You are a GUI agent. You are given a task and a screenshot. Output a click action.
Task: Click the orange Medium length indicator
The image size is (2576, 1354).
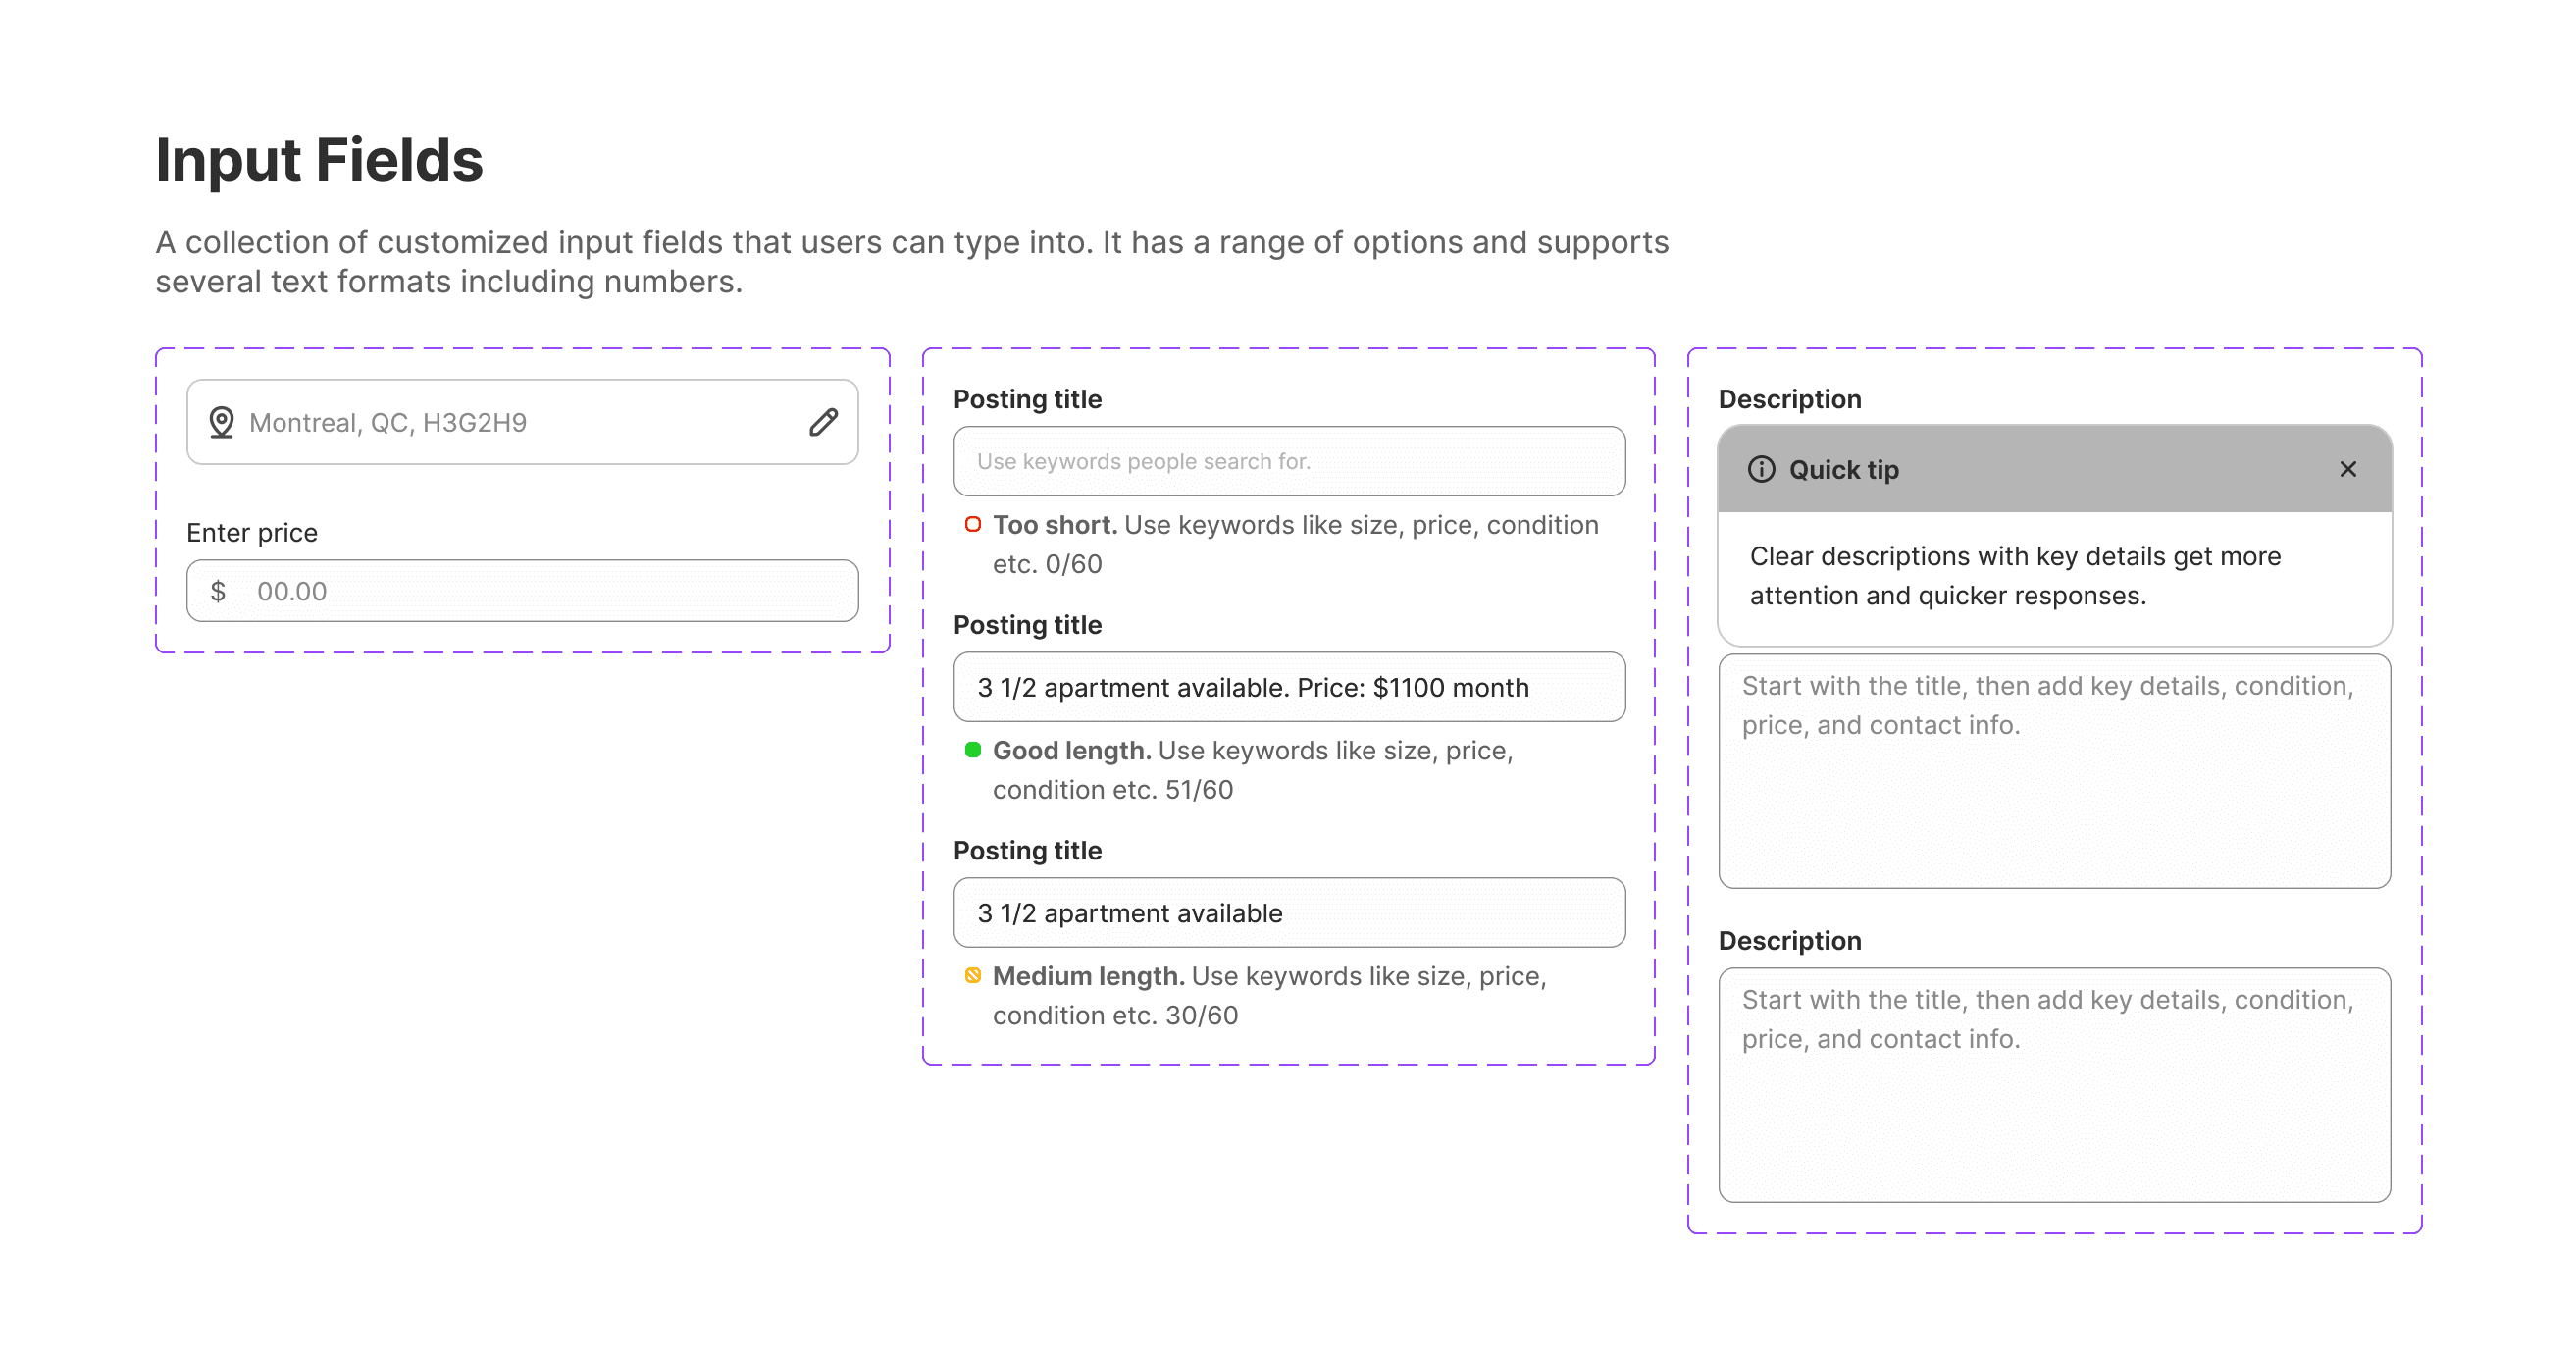pos(972,975)
